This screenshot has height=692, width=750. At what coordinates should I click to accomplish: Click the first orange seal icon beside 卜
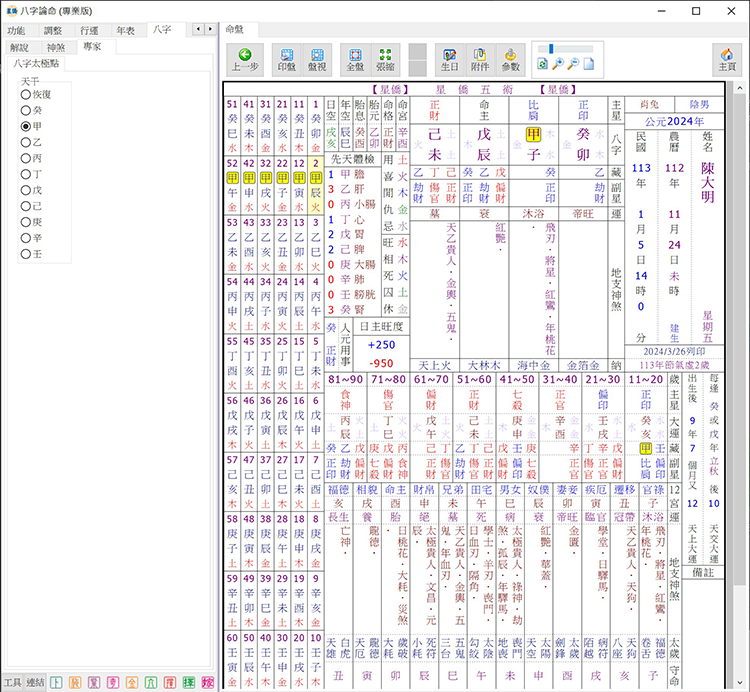tap(75, 682)
